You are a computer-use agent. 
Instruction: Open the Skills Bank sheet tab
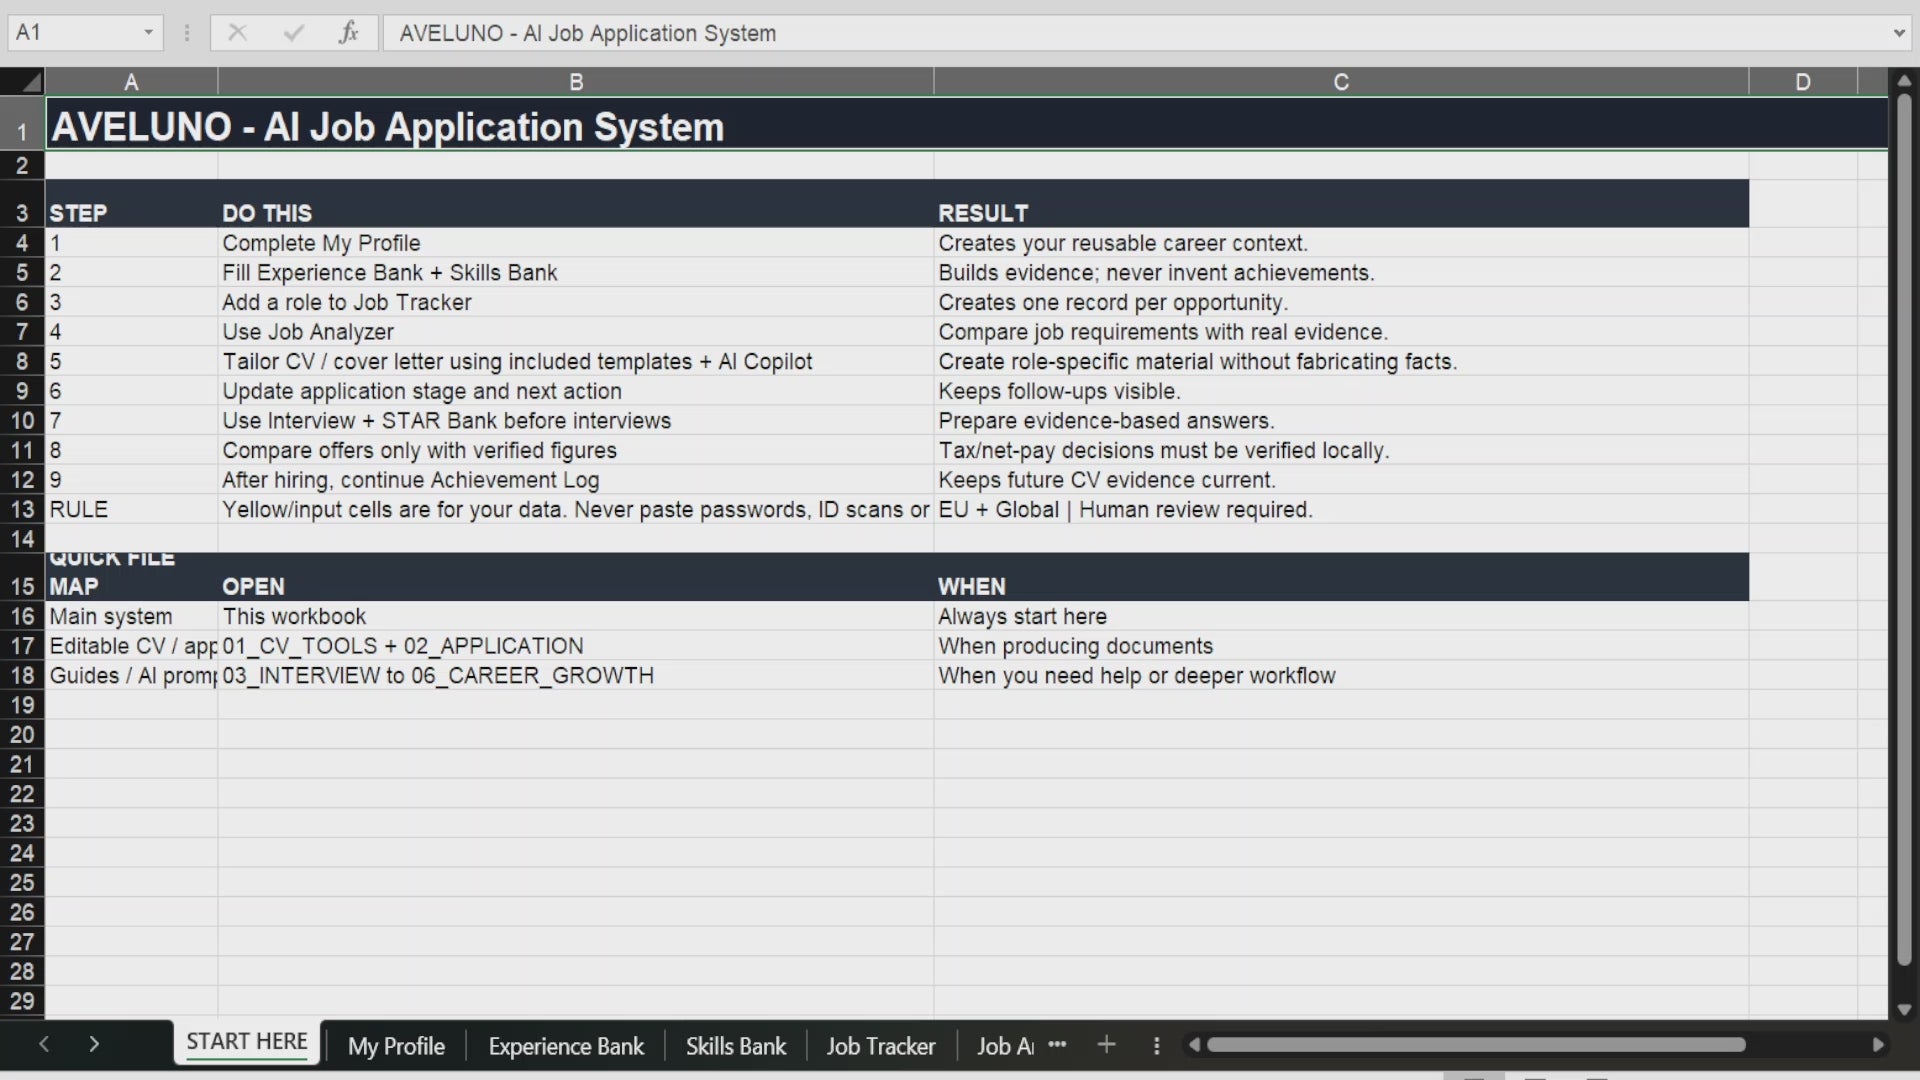point(736,1046)
